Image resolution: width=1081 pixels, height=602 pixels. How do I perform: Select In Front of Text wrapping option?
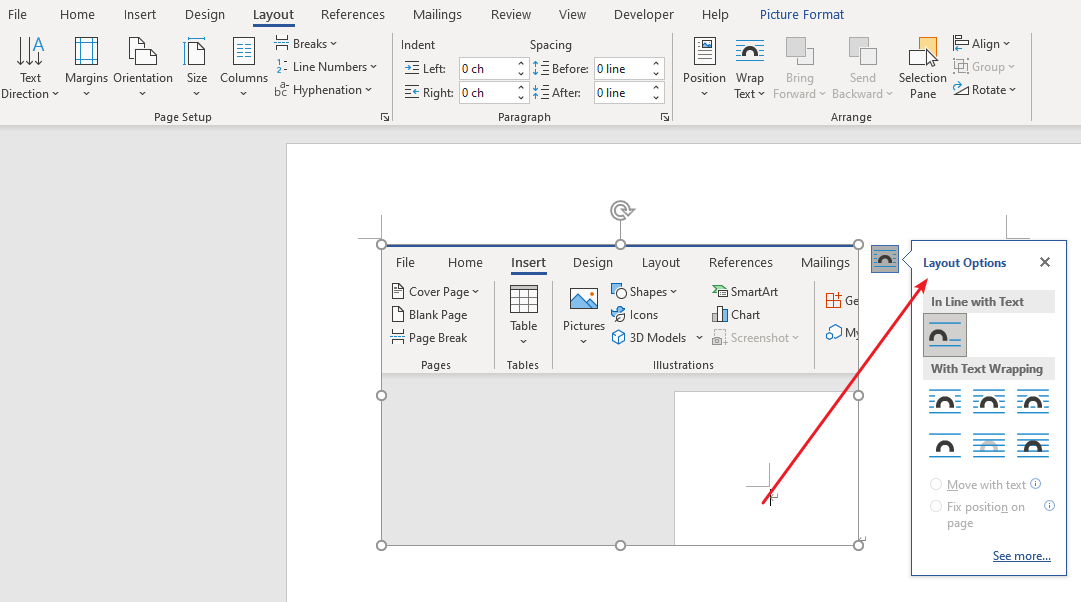pyautogui.click(x=1033, y=445)
